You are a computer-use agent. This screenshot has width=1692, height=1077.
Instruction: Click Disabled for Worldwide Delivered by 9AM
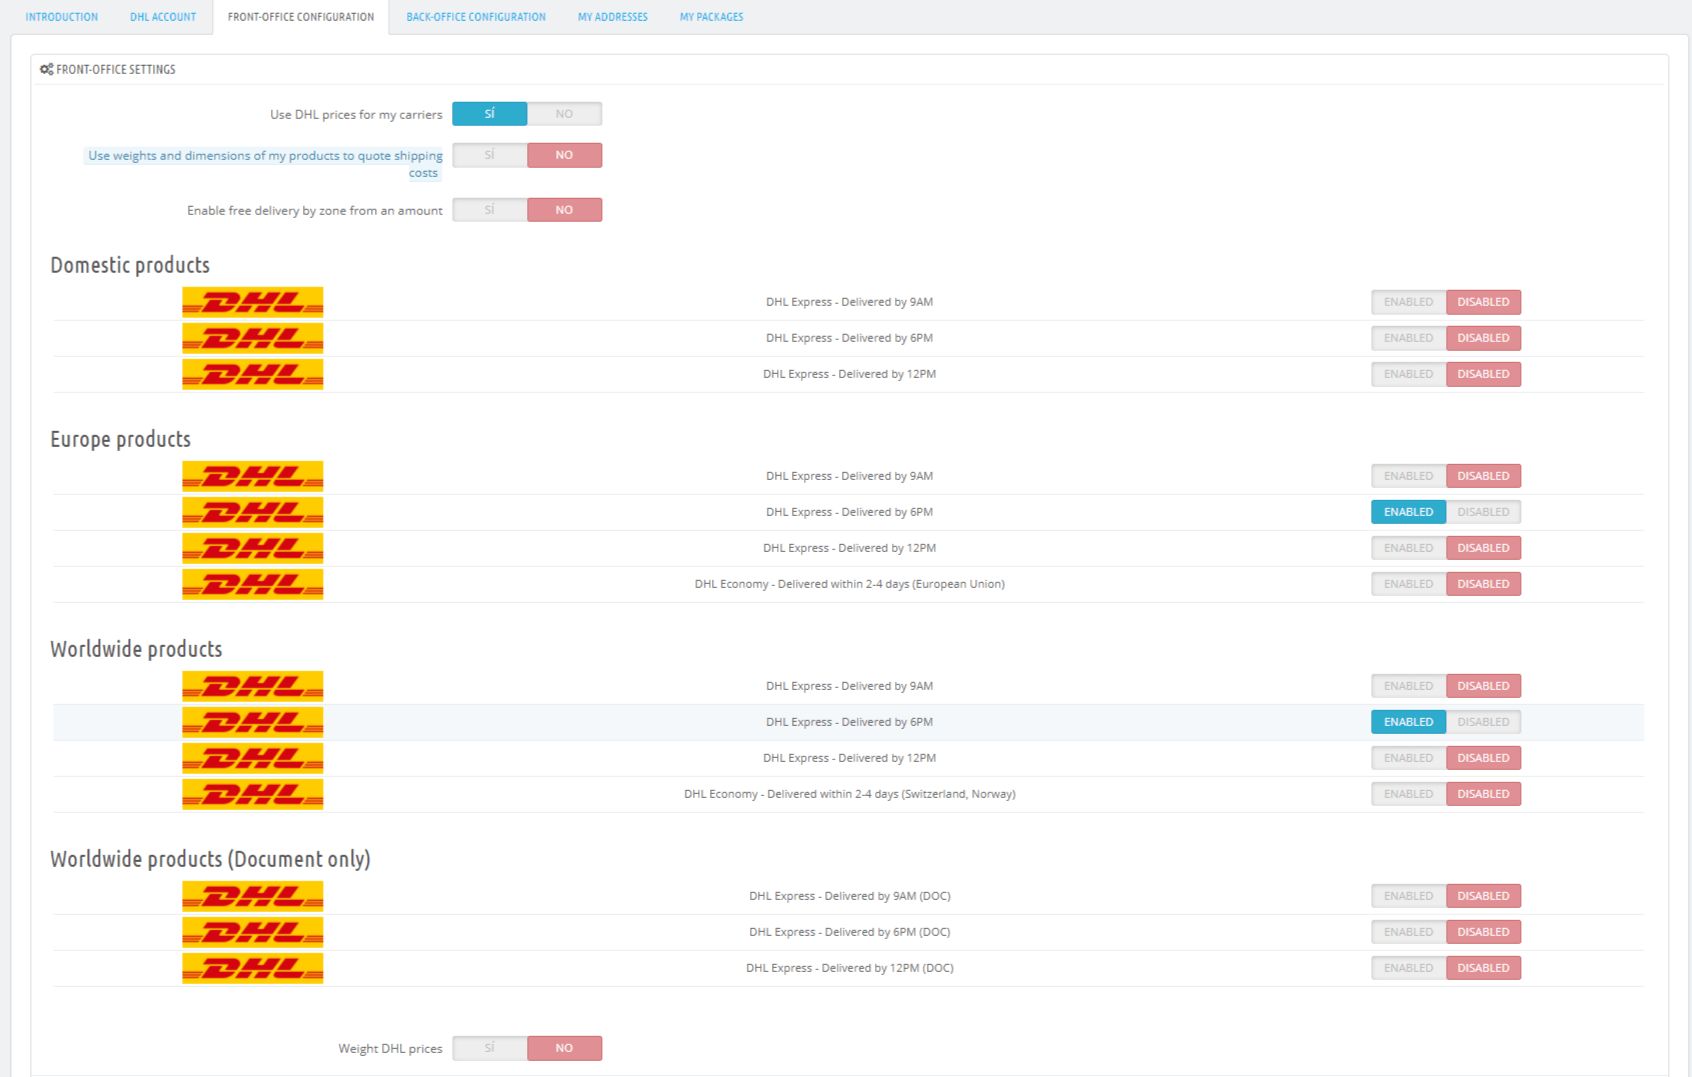(x=1483, y=686)
